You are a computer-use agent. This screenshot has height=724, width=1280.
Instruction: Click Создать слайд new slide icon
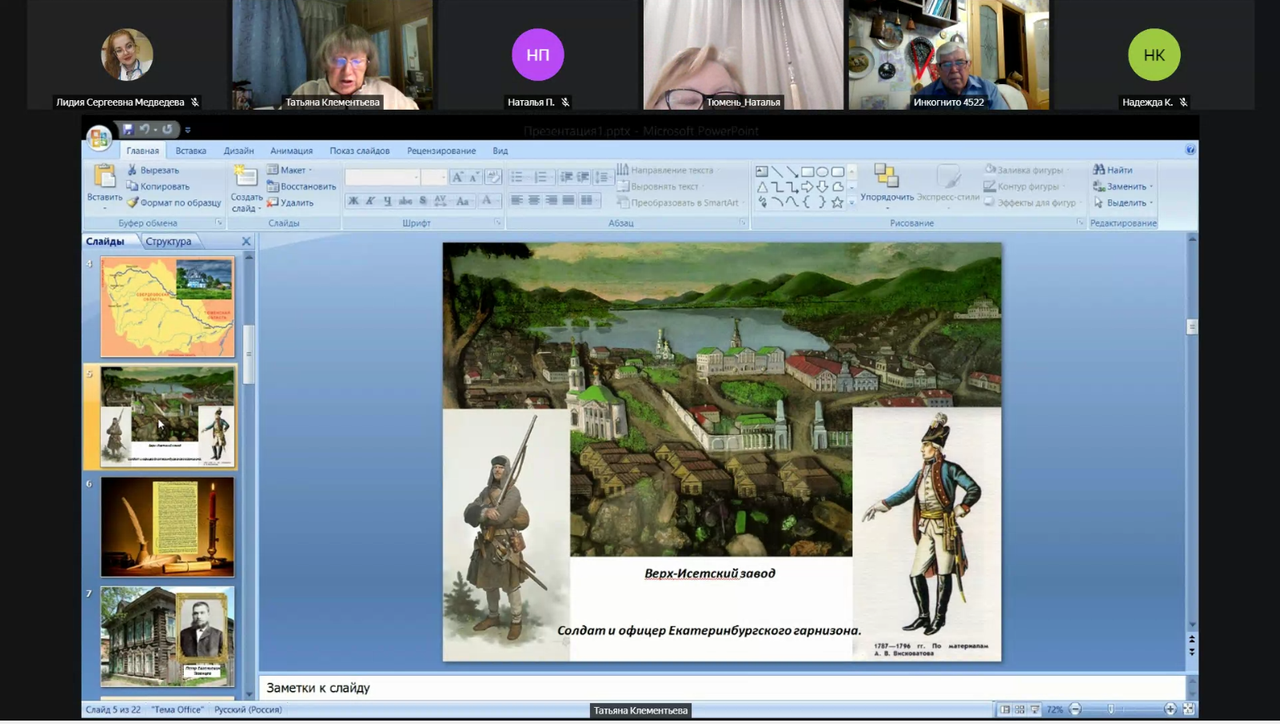pyautogui.click(x=245, y=177)
